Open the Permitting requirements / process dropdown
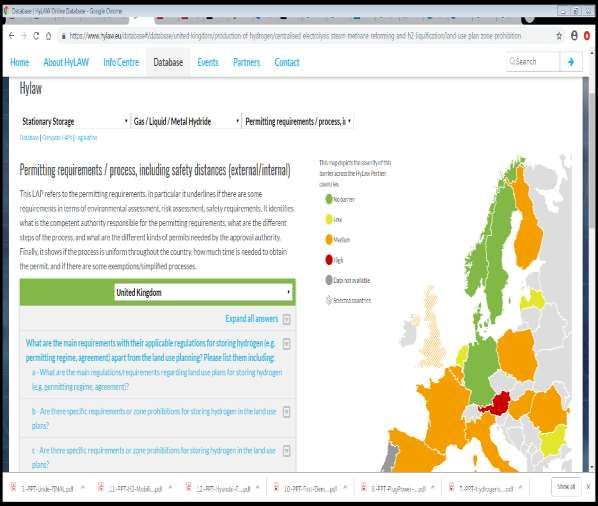The height and width of the screenshot is (506, 598). 298,122
